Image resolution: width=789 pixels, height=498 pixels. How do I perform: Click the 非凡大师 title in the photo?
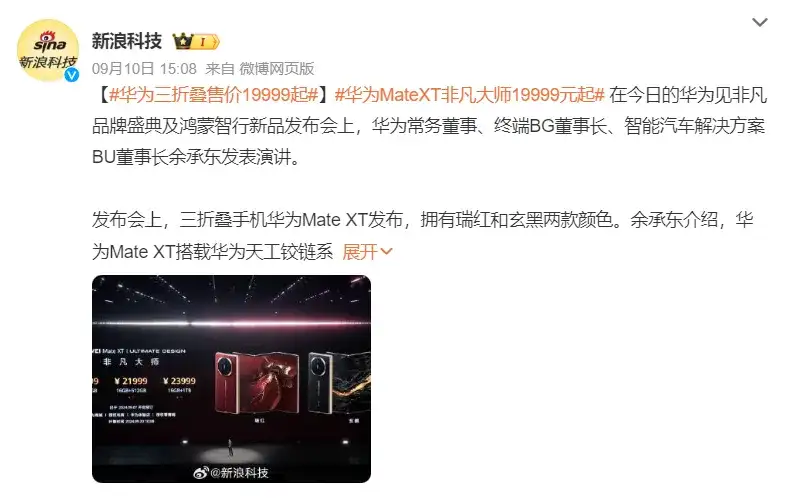click(x=131, y=362)
